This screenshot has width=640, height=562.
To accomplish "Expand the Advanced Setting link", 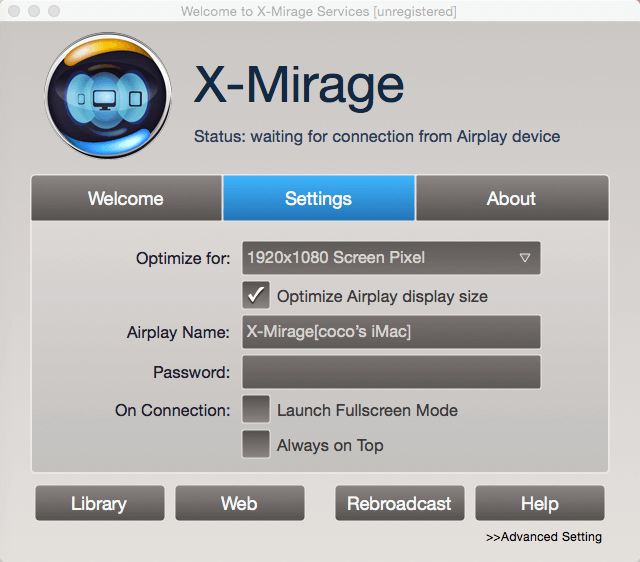I will coord(544,537).
